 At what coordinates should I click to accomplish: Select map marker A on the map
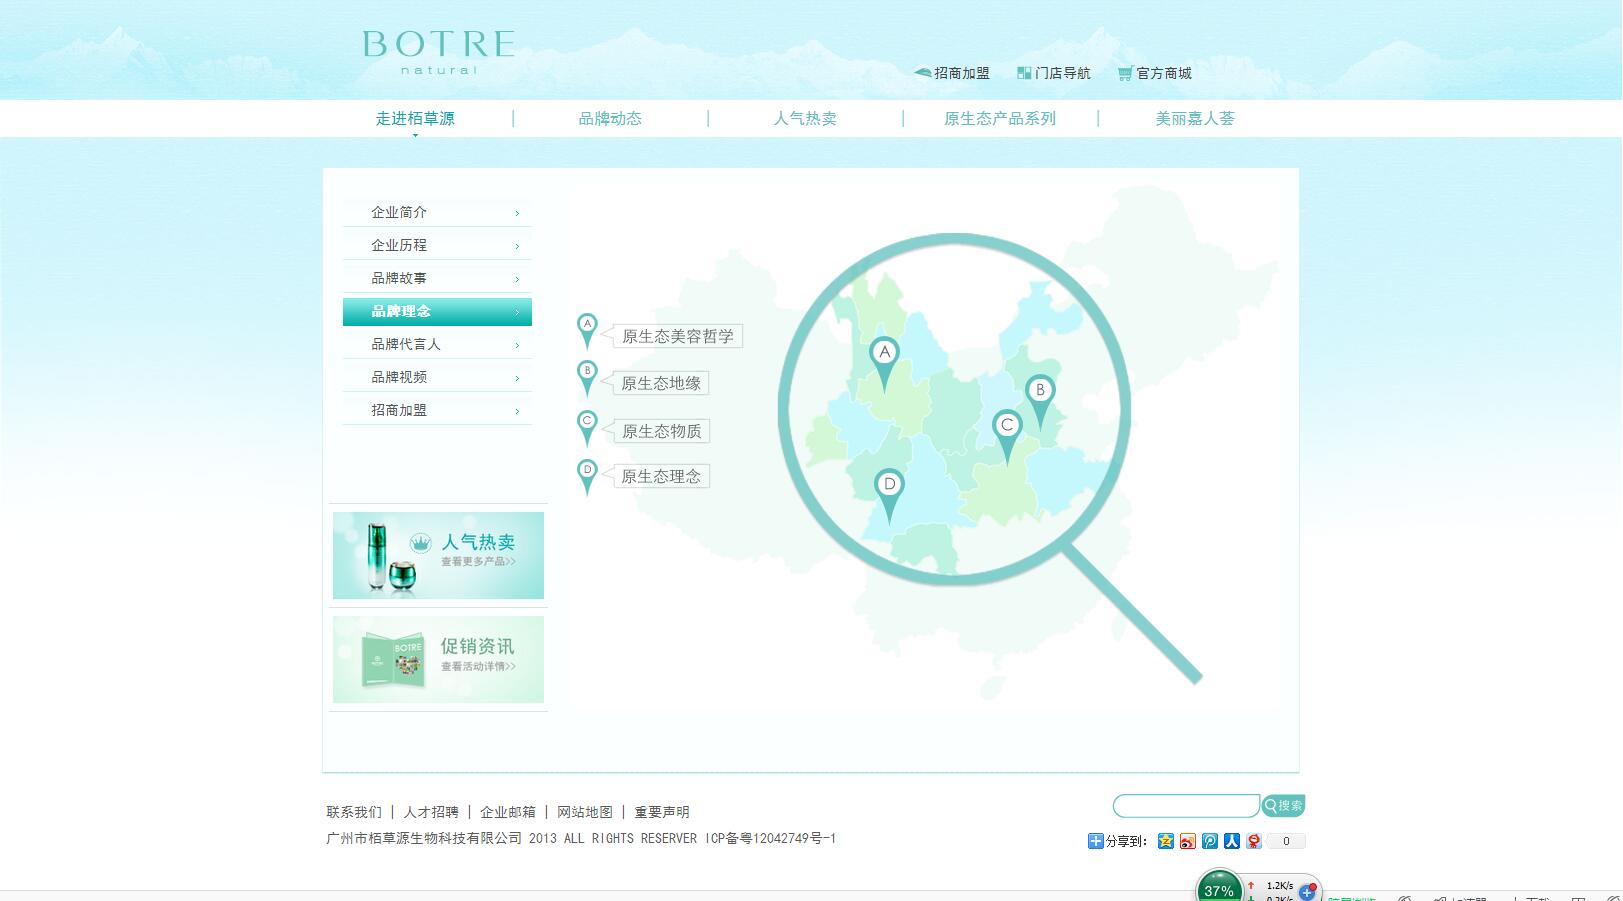coord(883,353)
